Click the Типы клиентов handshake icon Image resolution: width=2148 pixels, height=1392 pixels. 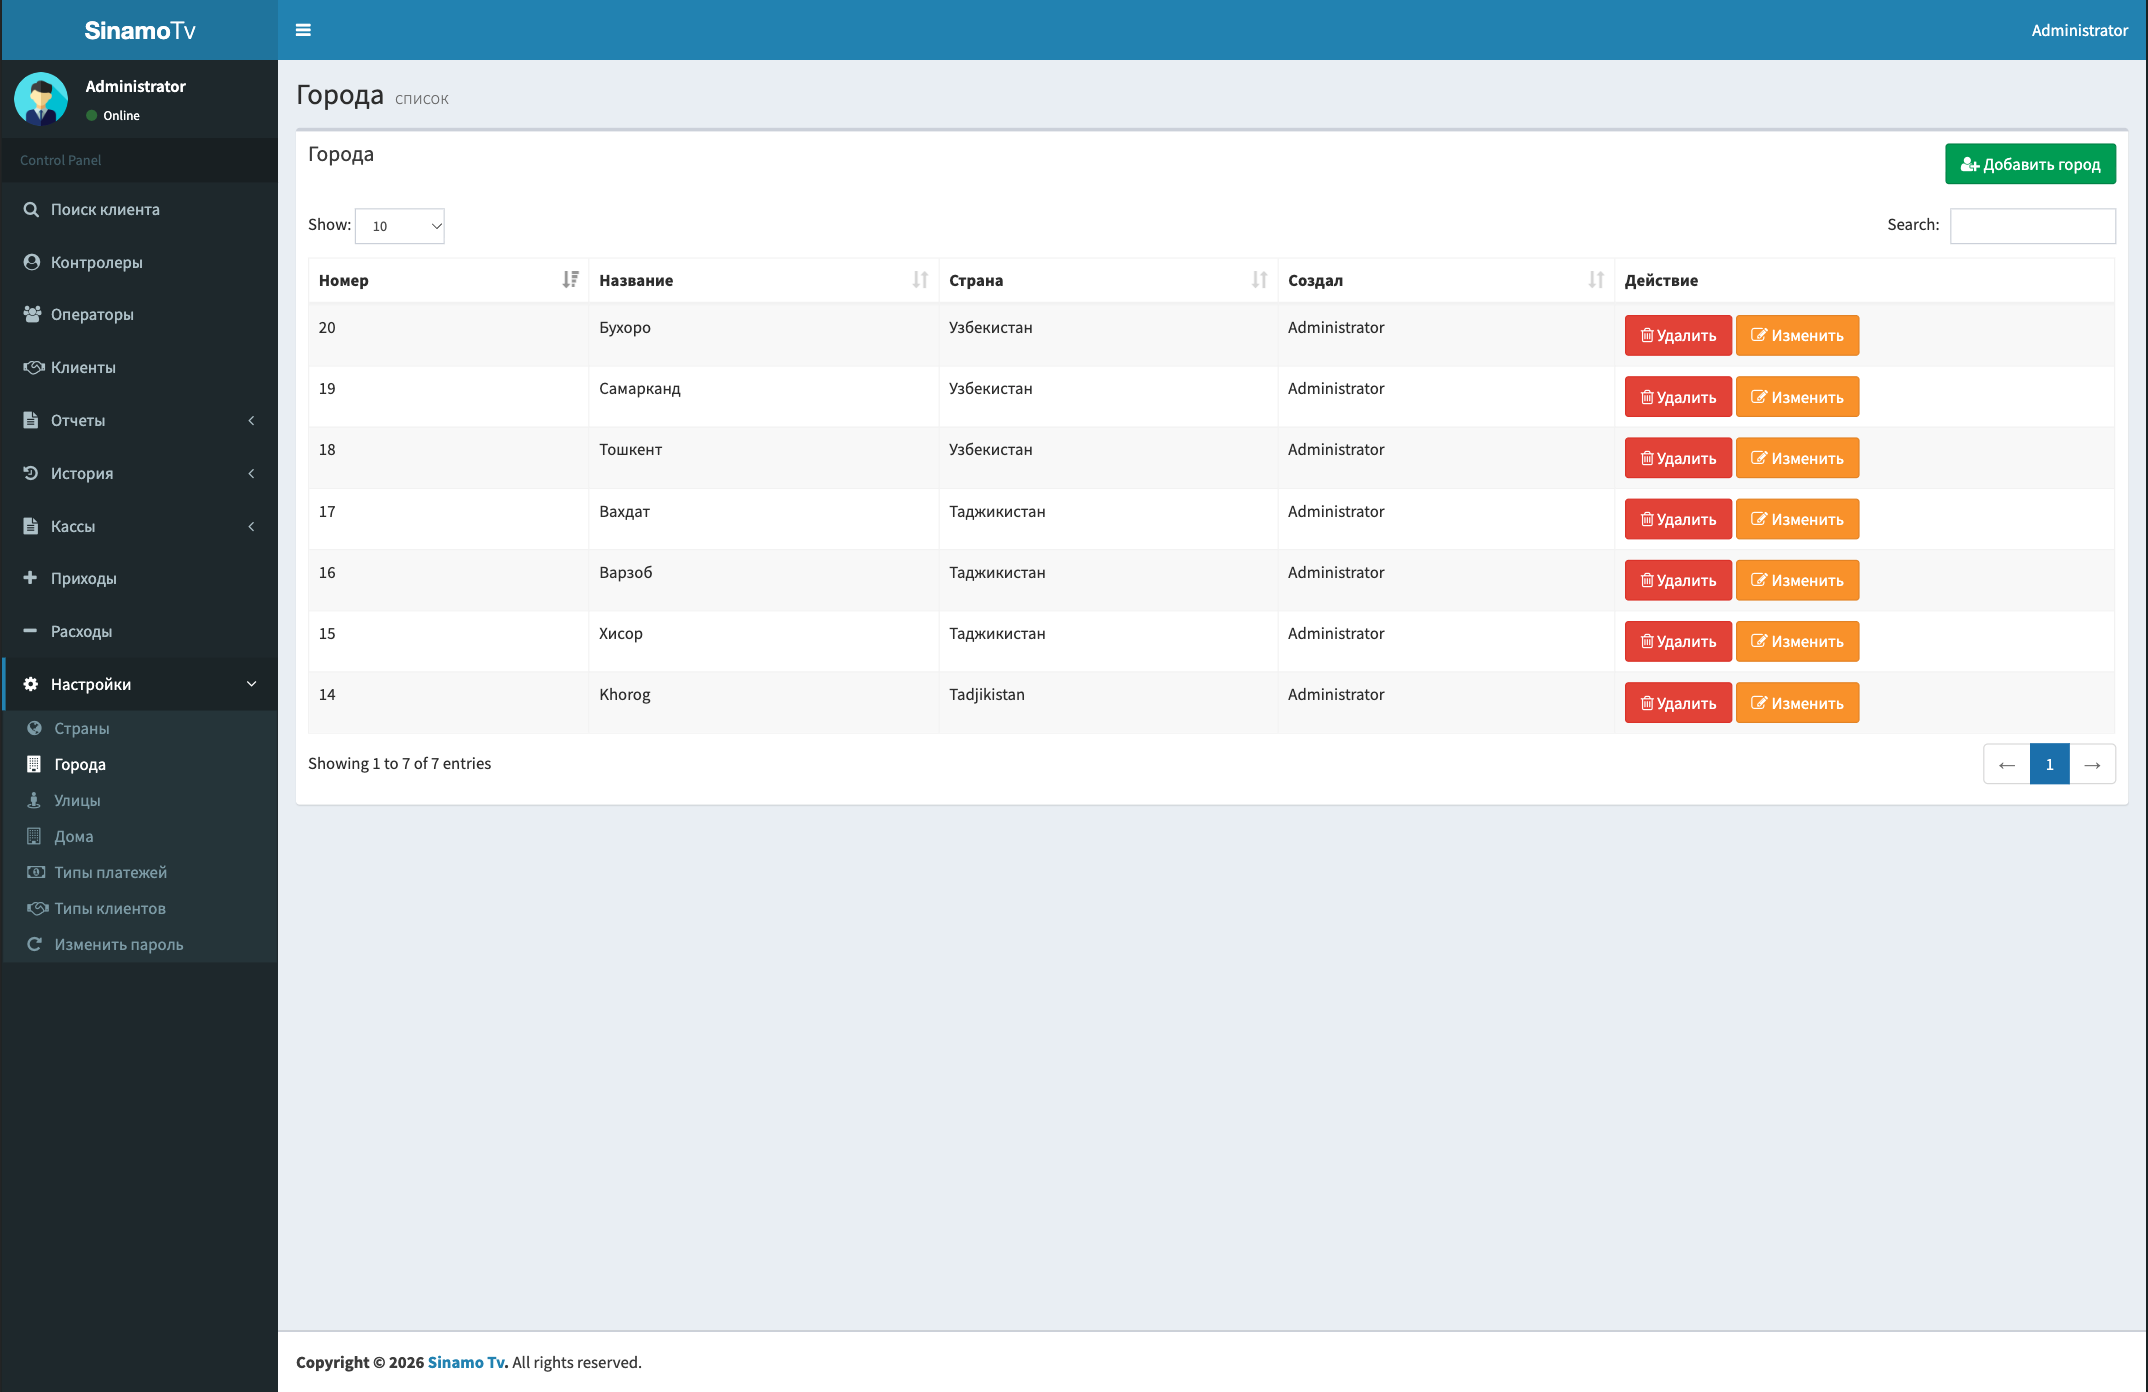[x=37, y=908]
